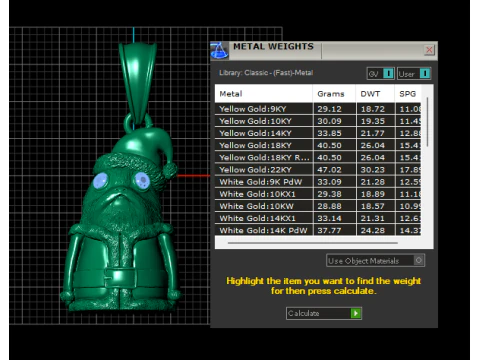Close the Metal Weights panel
The height and width of the screenshot is (360, 480).
point(429,50)
